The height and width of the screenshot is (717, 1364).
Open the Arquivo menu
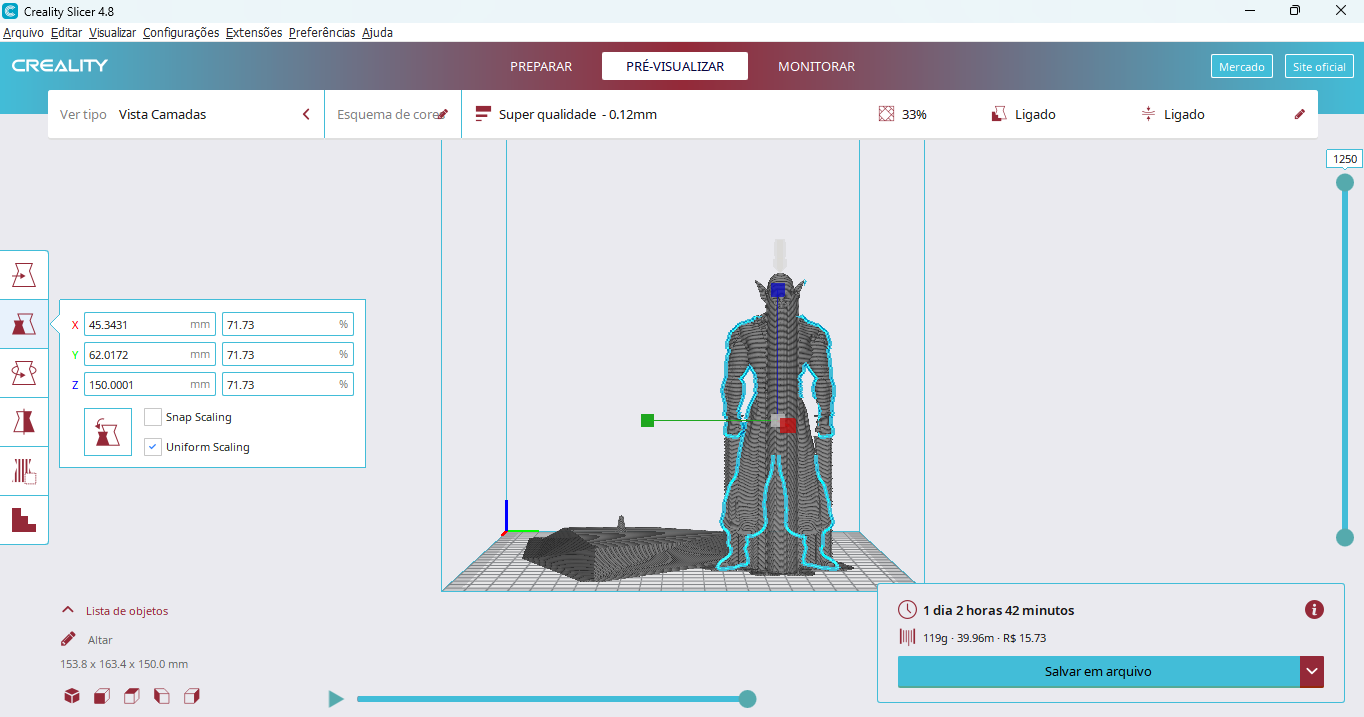point(23,32)
